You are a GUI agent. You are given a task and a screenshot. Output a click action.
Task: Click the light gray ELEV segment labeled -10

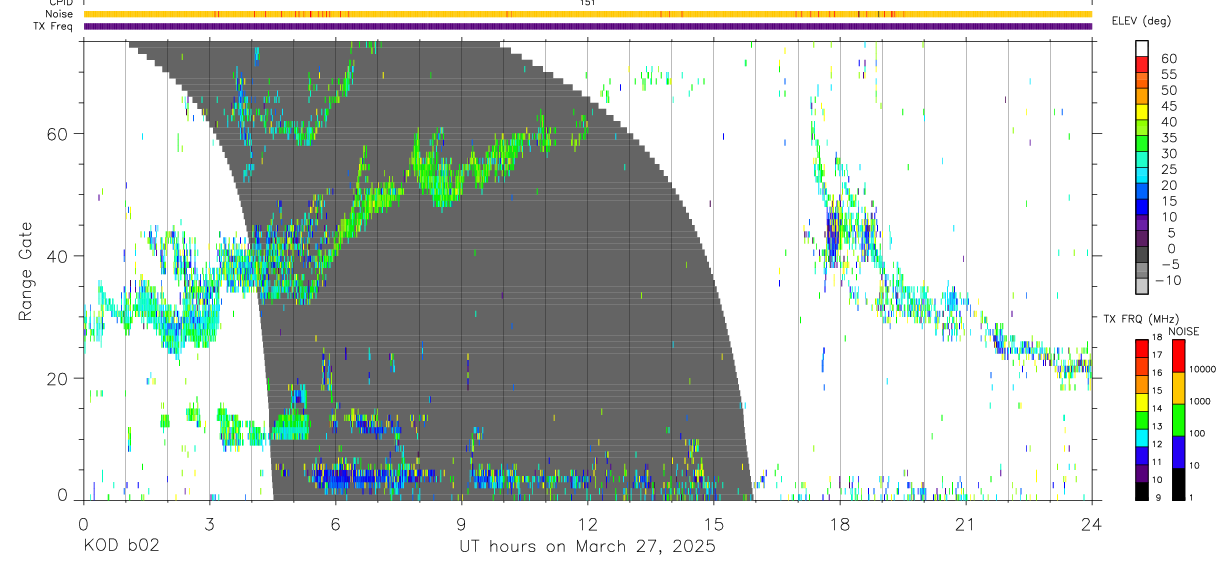(x=1142, y=286)
